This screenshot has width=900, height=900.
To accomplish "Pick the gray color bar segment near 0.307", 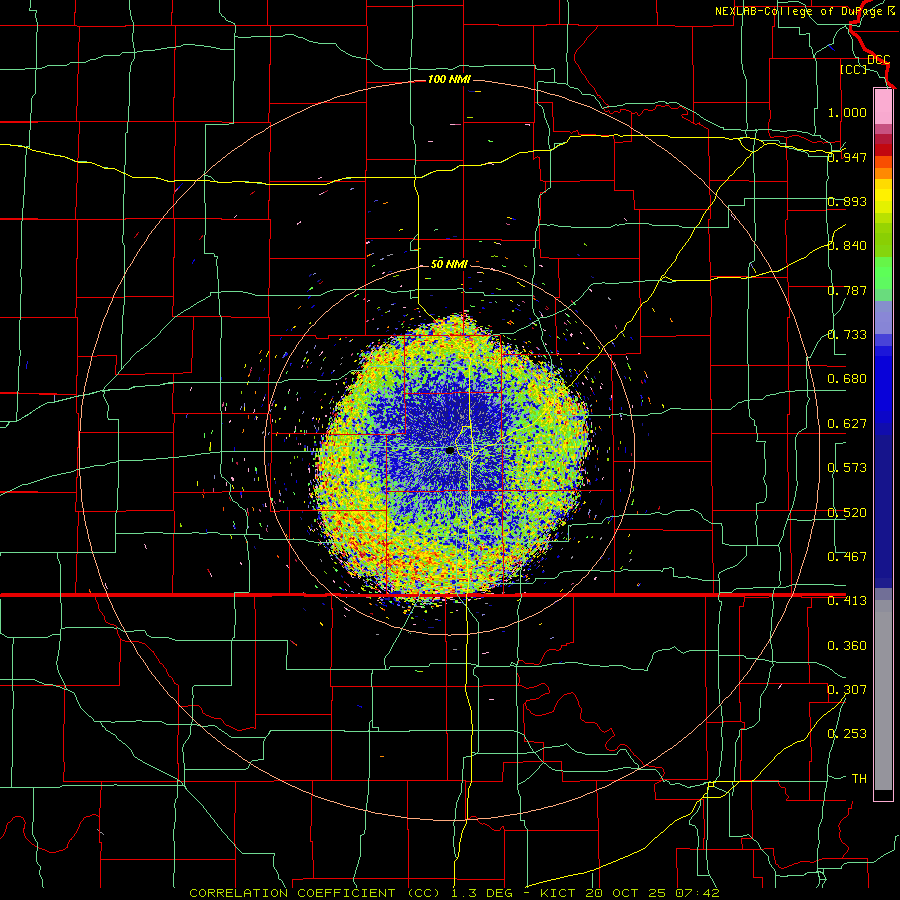I will click(x=883, y=695).
